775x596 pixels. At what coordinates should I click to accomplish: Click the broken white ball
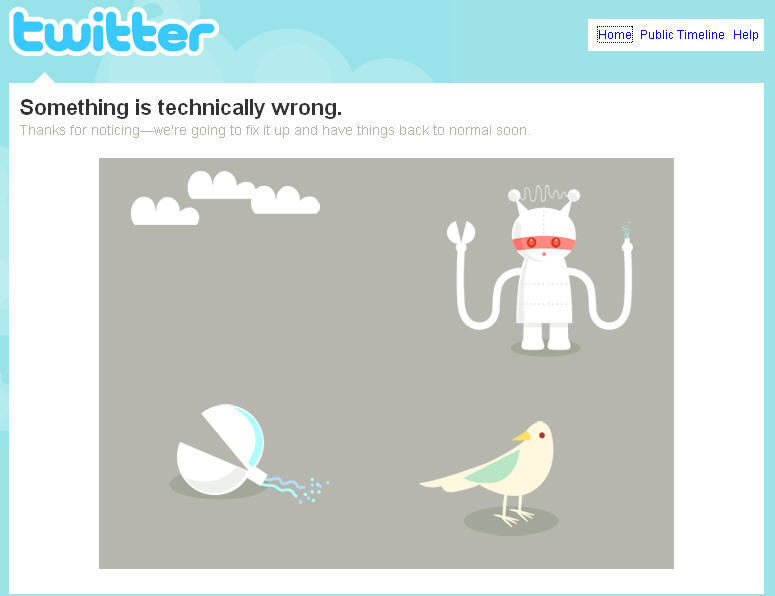pyautogui.click(x=221, y=450)
